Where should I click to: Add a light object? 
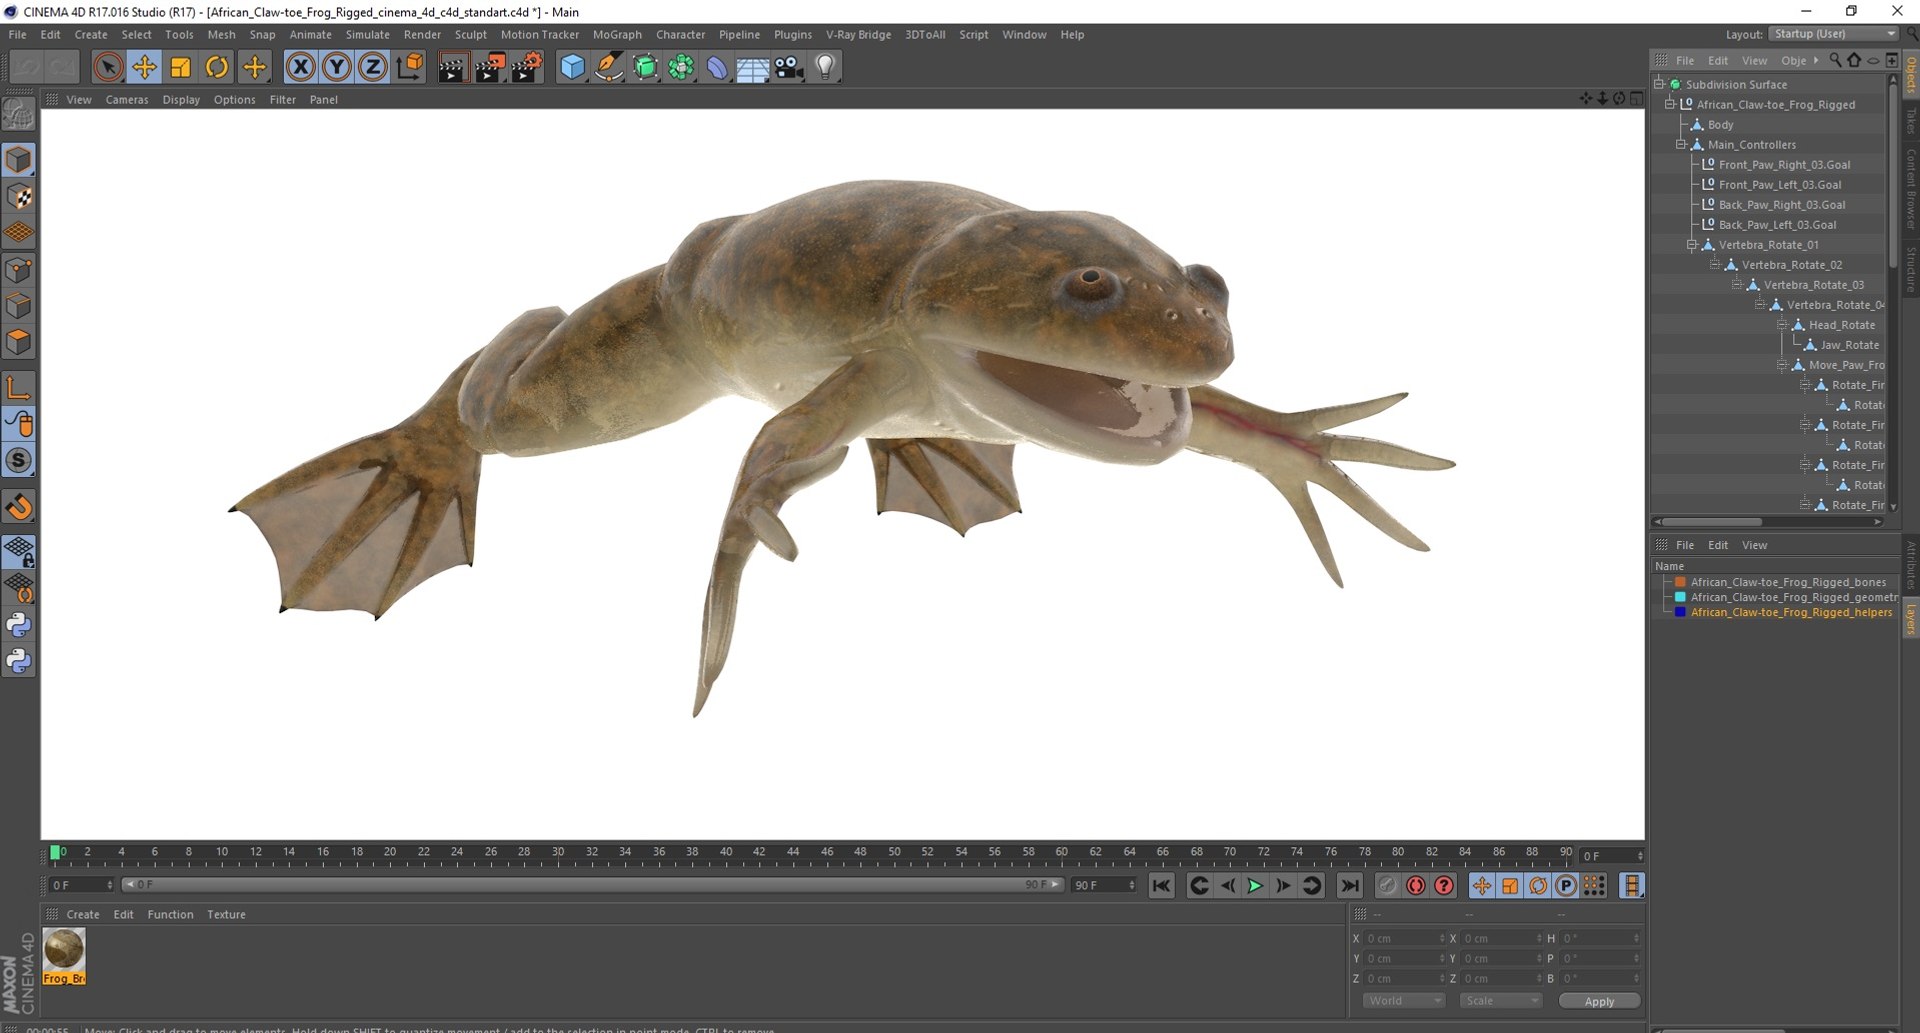tap(825, 67)
